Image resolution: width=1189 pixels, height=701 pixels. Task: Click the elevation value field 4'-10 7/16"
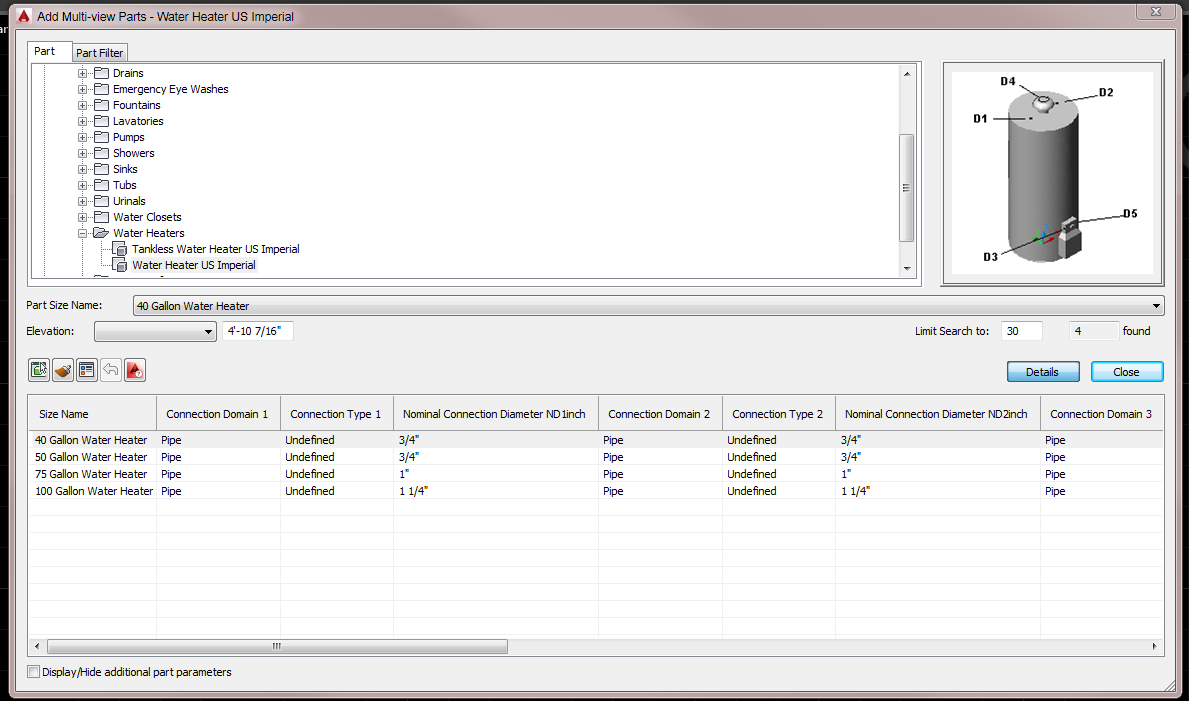(258, 331)
